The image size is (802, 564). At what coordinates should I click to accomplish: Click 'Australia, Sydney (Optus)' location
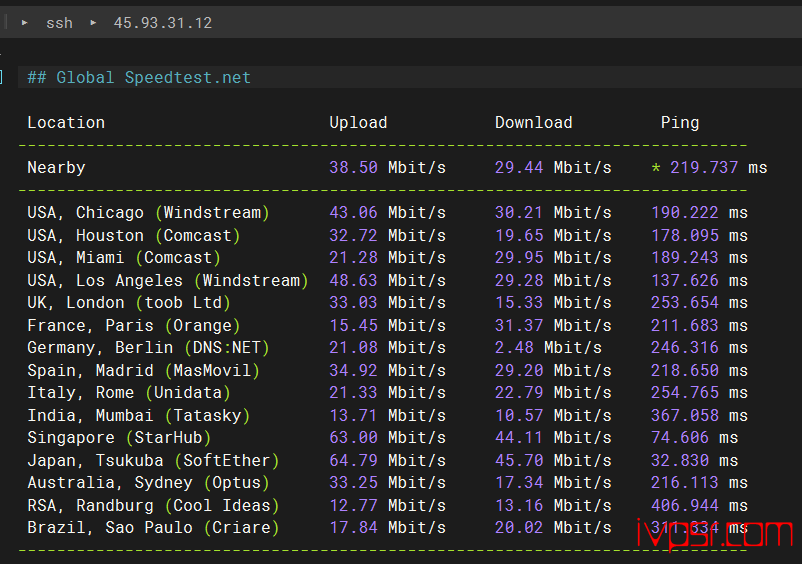point(148,483)
